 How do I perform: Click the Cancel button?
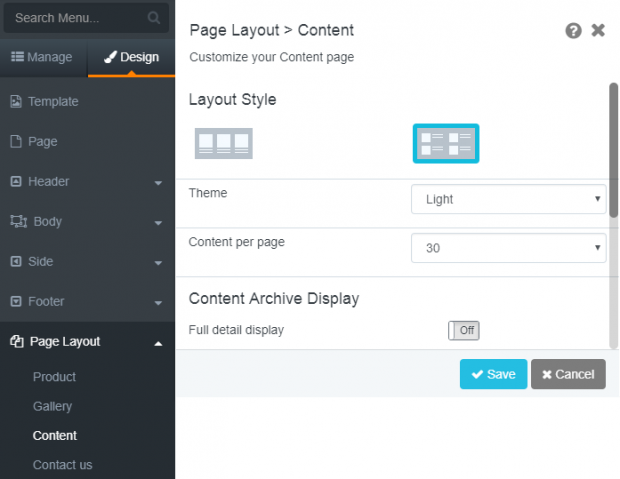[568, 374]
